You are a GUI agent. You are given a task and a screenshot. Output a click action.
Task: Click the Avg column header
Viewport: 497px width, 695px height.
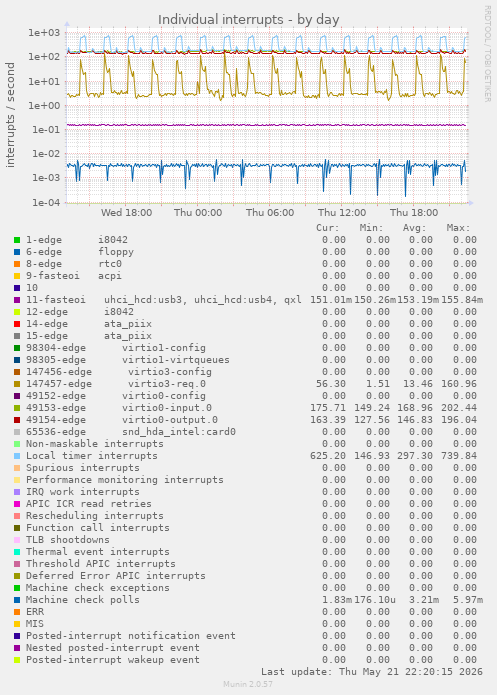[415, 228]
